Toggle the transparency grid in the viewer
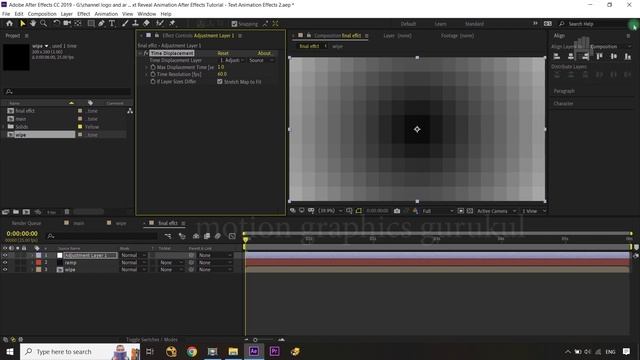The image size is (640, 360). [469, 211]
